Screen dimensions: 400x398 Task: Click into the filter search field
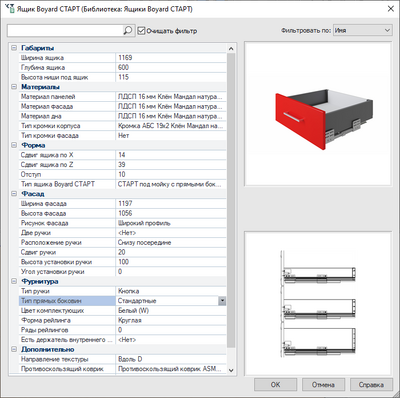tap(65, 31)
